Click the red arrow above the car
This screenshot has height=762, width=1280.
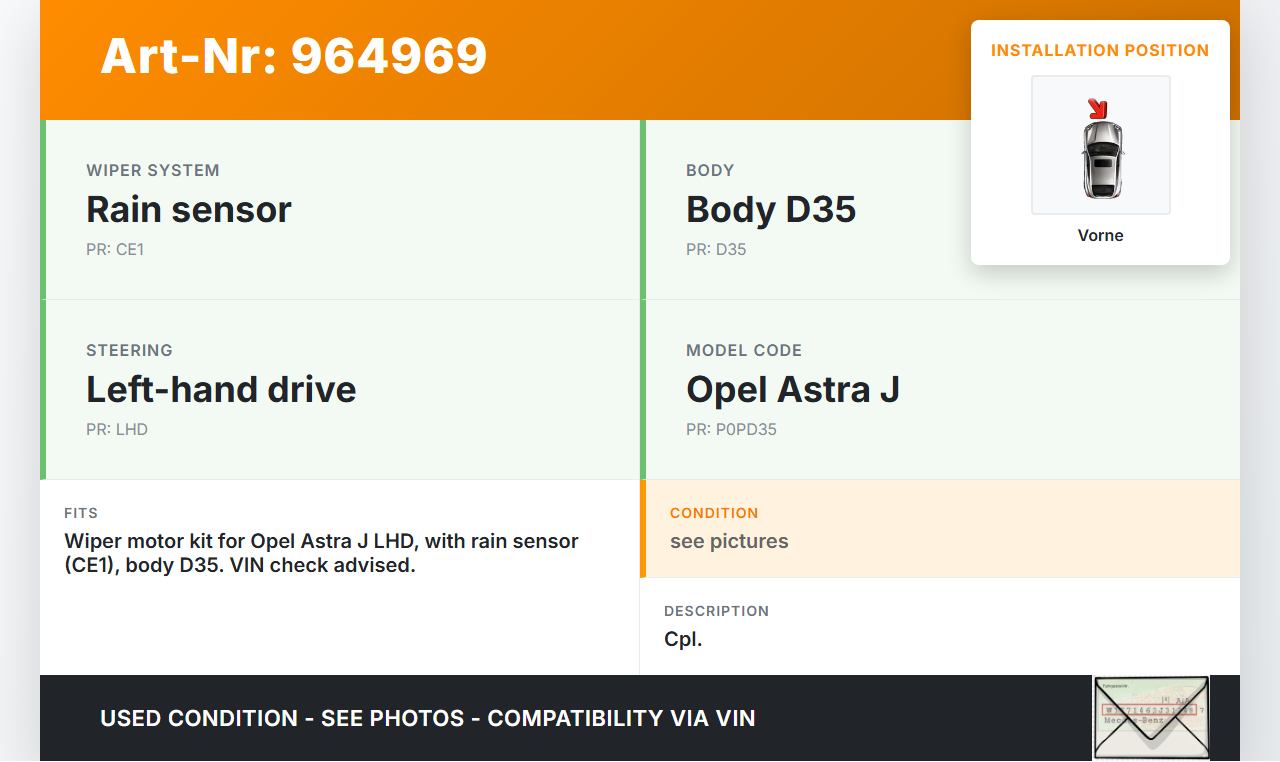[x=1097, y=107]
